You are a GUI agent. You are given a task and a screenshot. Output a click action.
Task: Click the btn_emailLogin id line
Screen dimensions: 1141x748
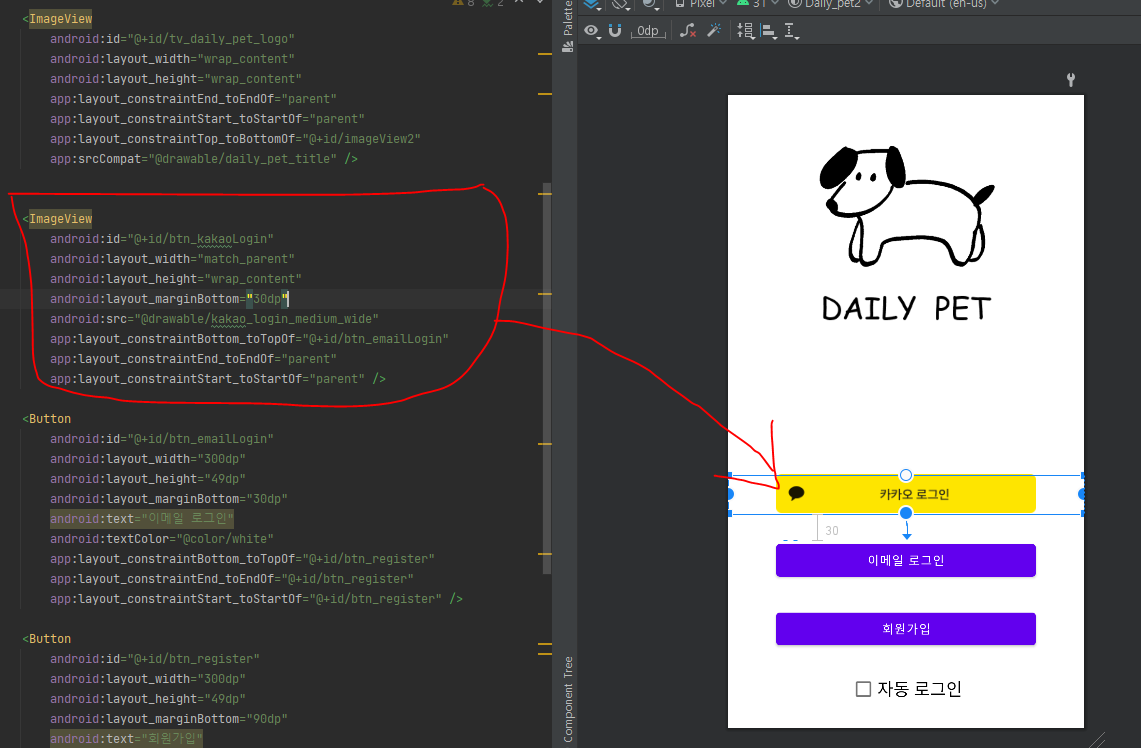[x=162, y=439]
